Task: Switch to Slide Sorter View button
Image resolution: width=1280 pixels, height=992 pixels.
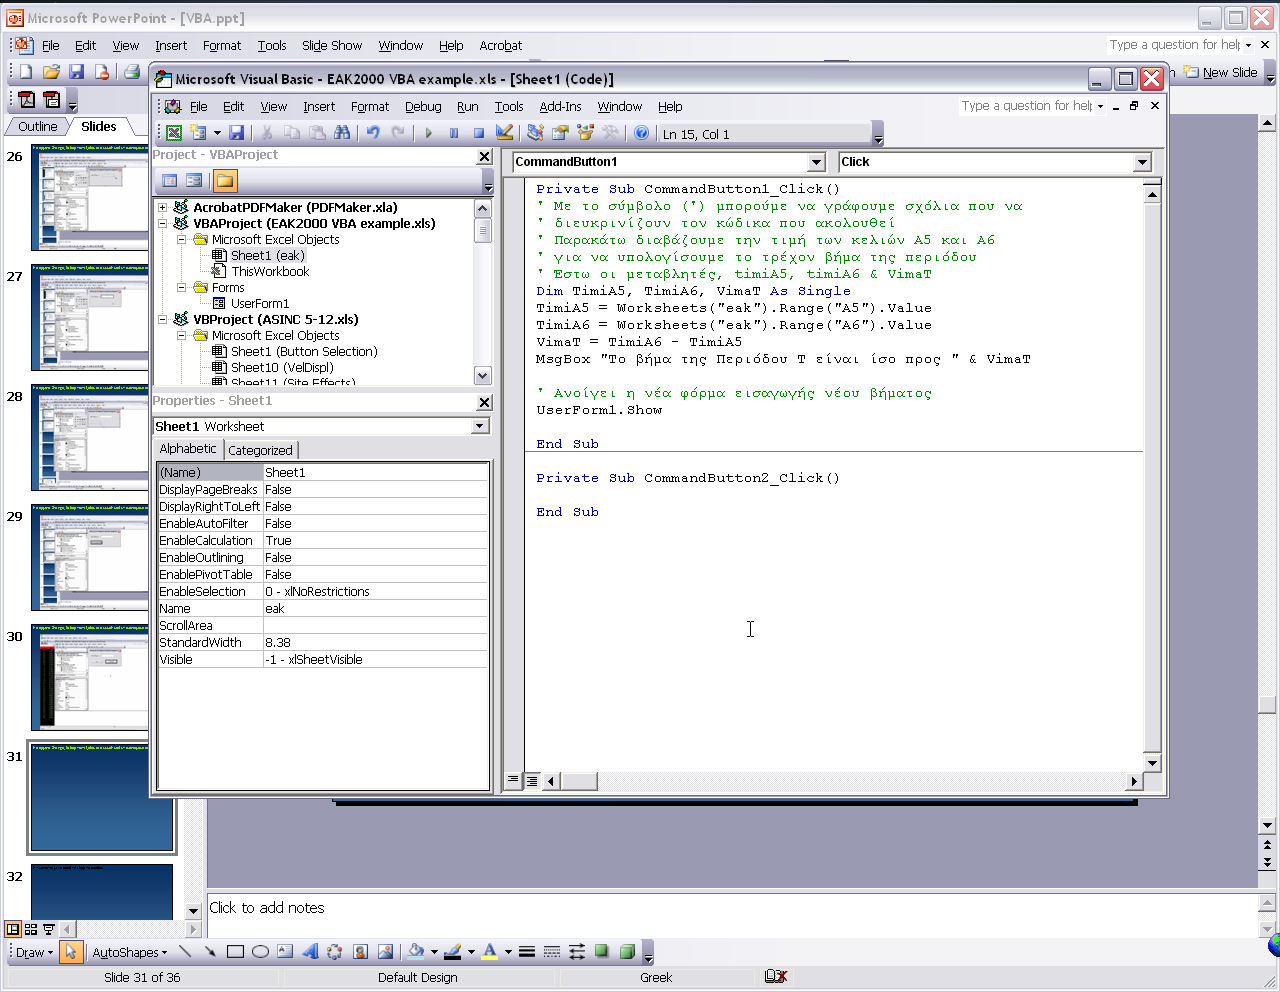Action: tap(31, 929)
